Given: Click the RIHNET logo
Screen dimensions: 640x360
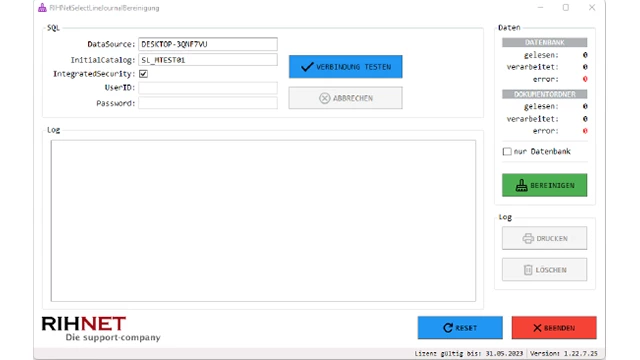Looking at the screenshot, I should point(101,329).
